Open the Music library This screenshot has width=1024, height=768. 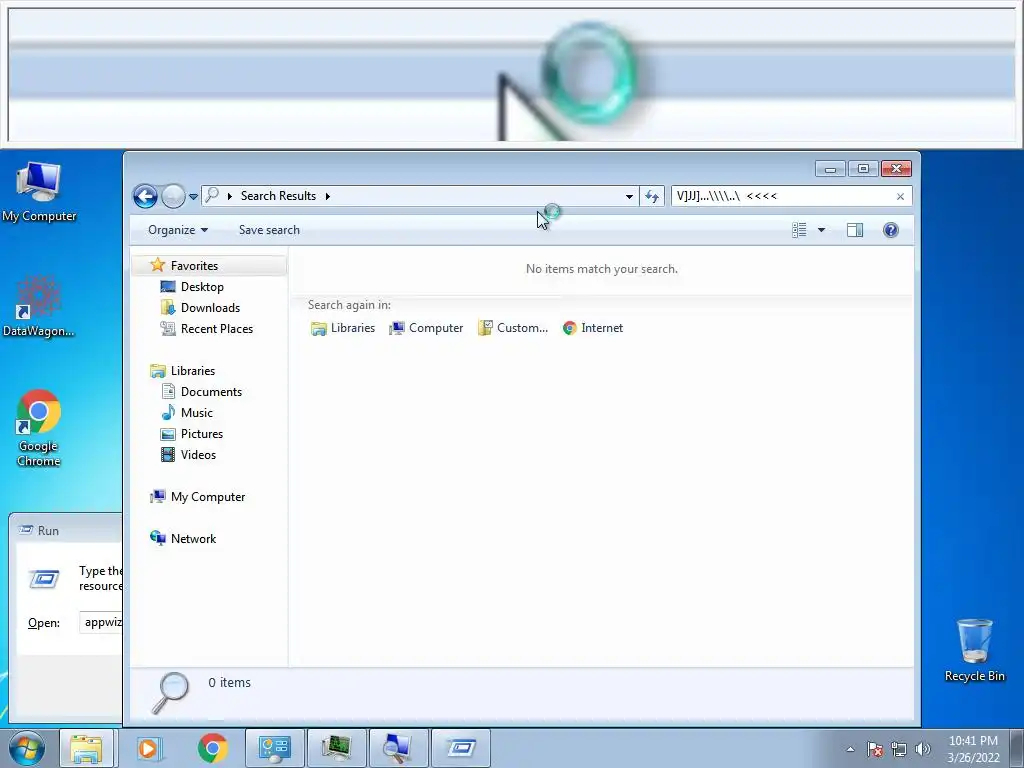tap(197, 413)
